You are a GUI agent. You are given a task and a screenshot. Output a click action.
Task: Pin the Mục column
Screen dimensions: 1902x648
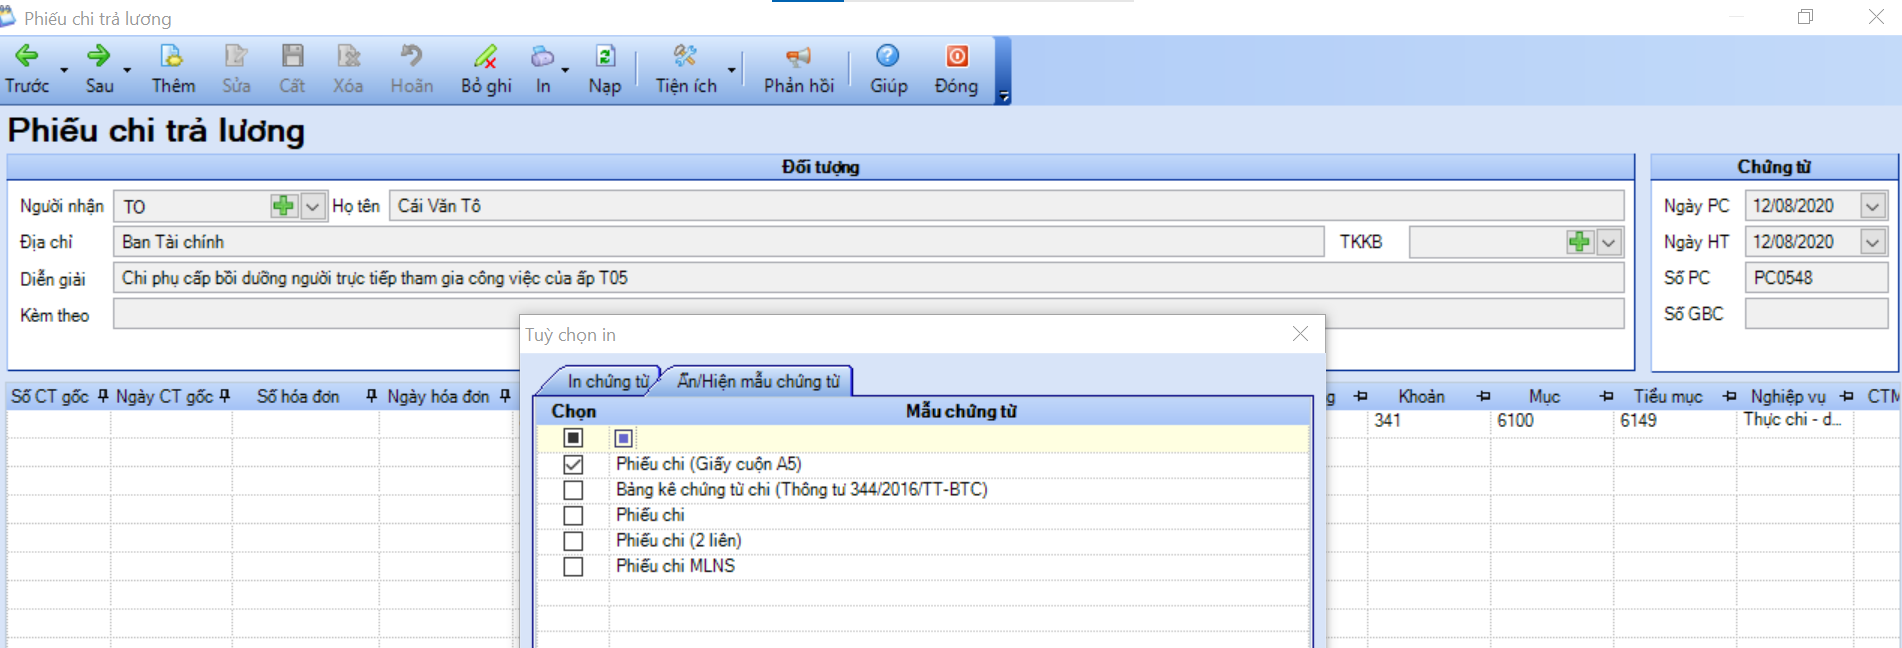pos(1606,397)
